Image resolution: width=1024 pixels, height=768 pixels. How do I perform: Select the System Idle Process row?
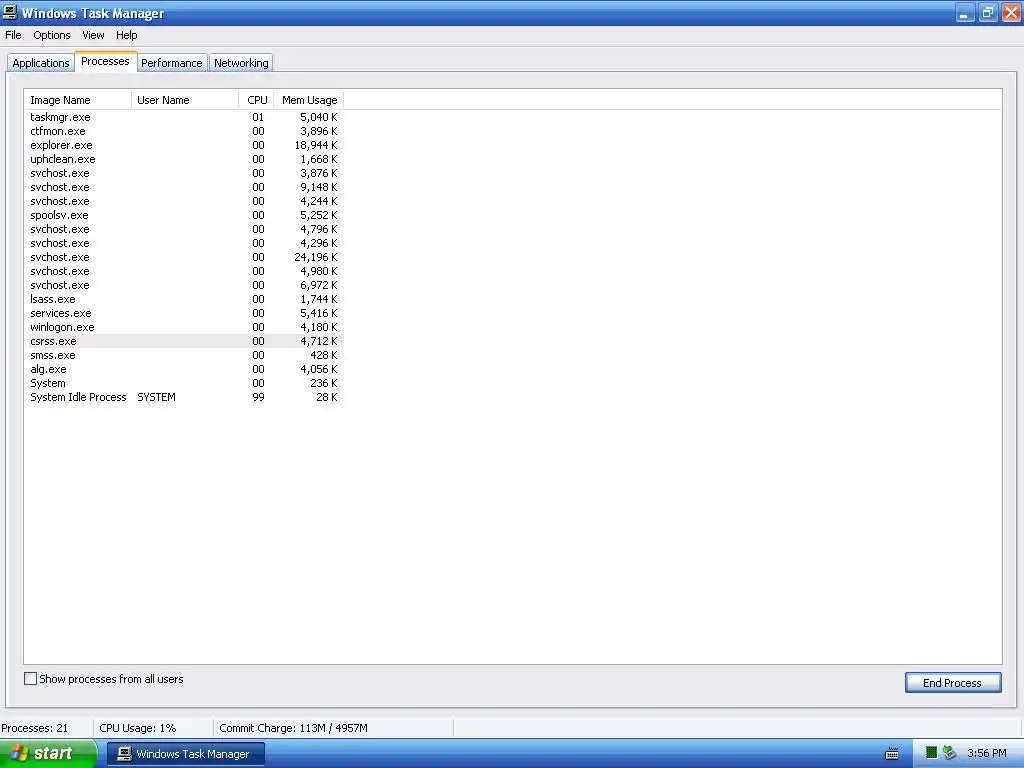point(184,397)
